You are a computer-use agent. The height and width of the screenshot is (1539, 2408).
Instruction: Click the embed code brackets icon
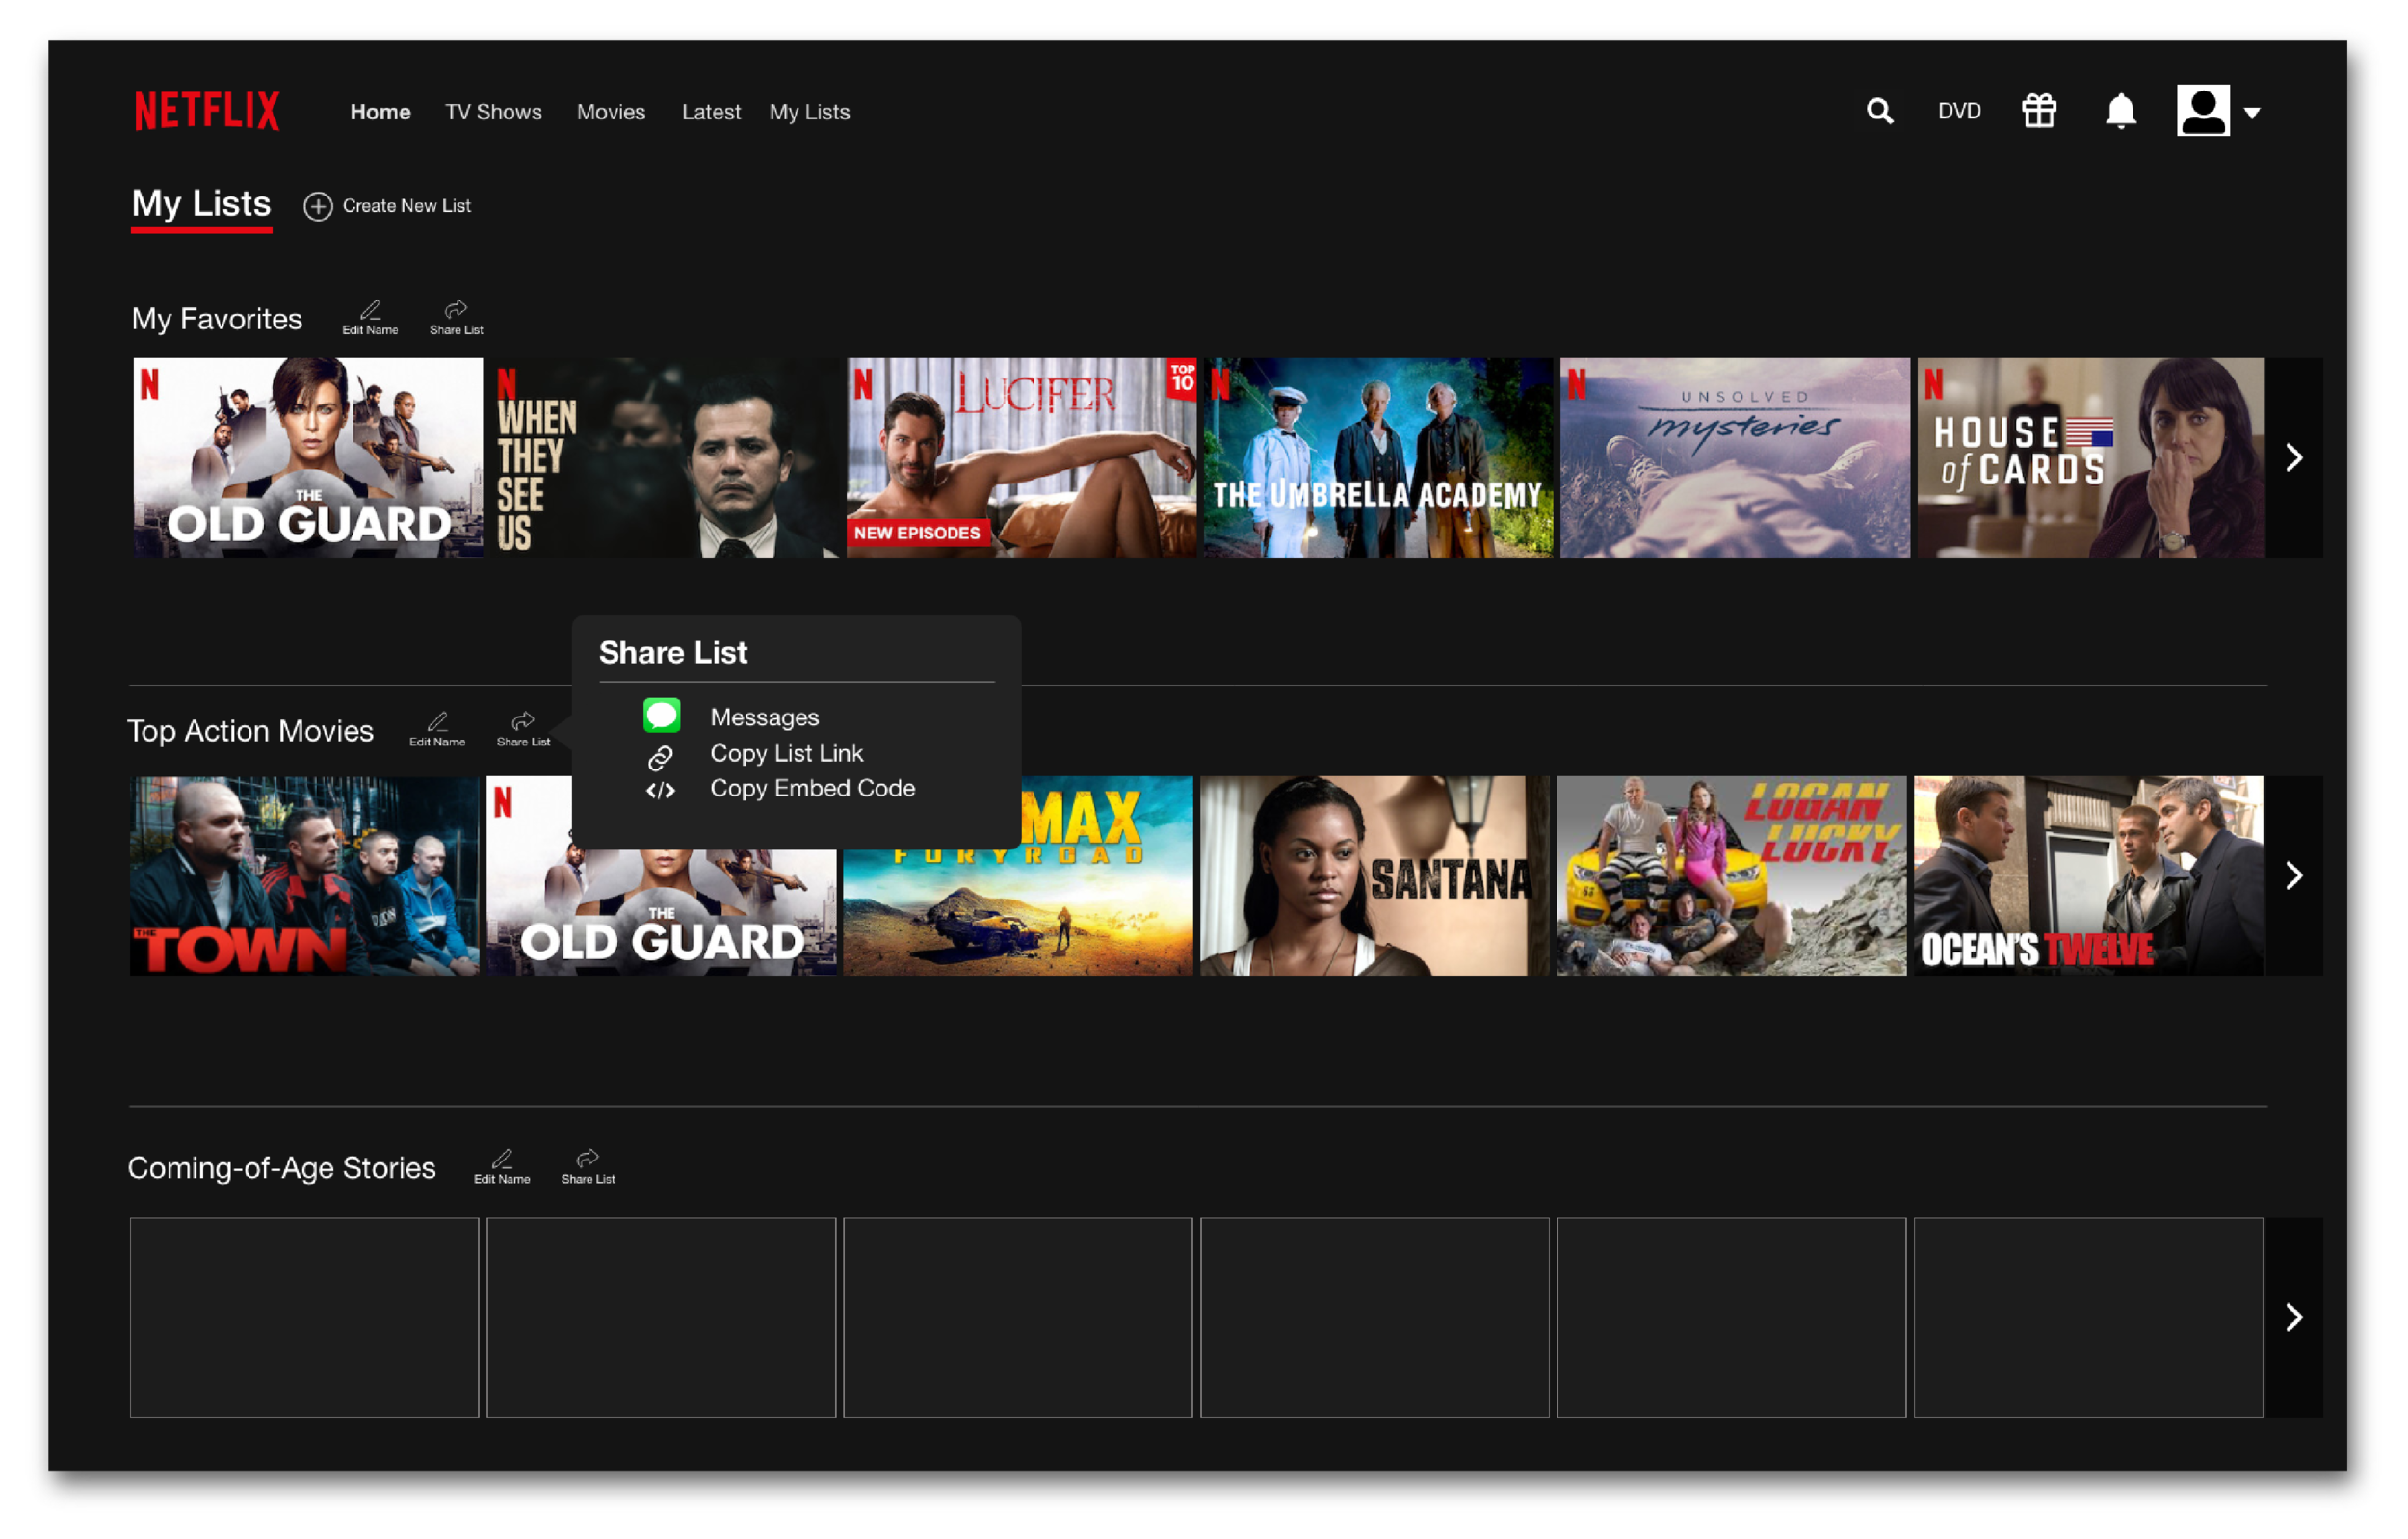660,791
